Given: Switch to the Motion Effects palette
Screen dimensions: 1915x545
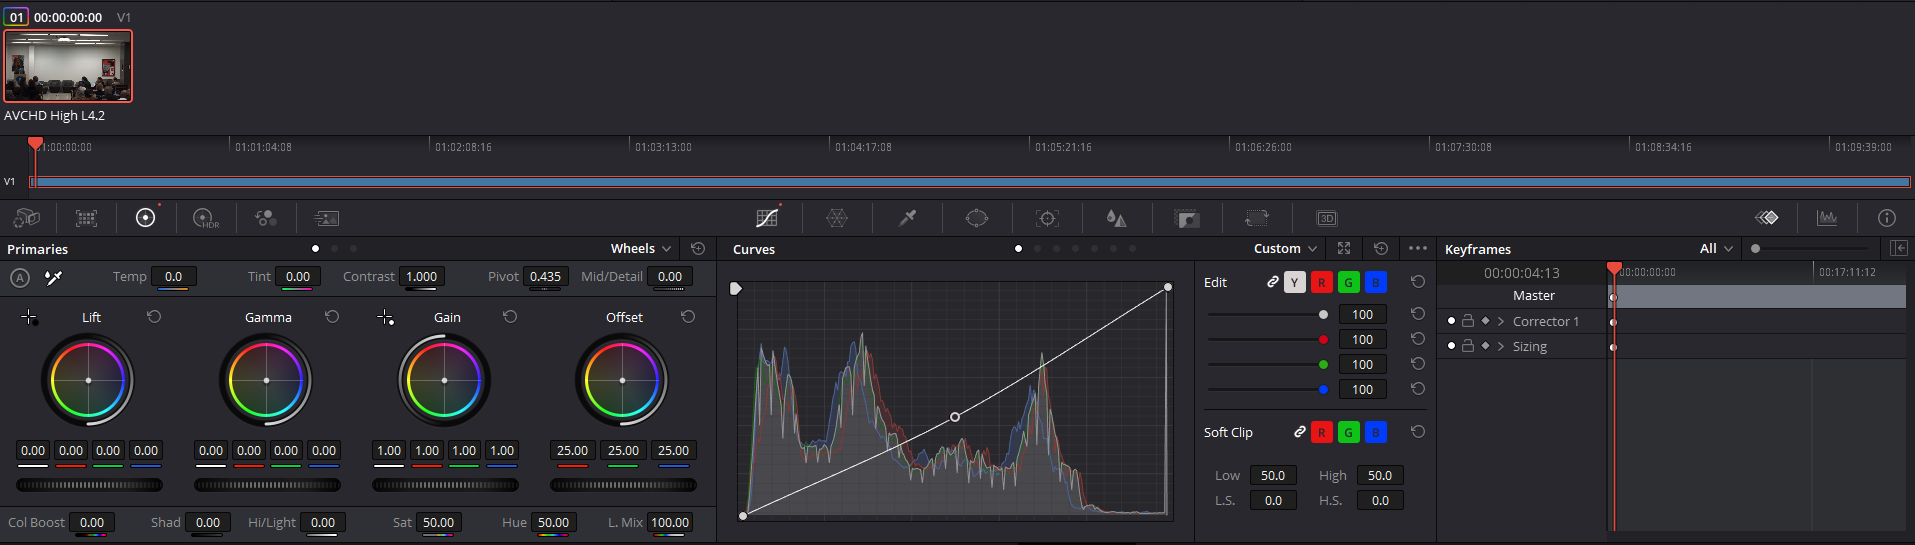Looking at the screenshot, I should (326, 218).
